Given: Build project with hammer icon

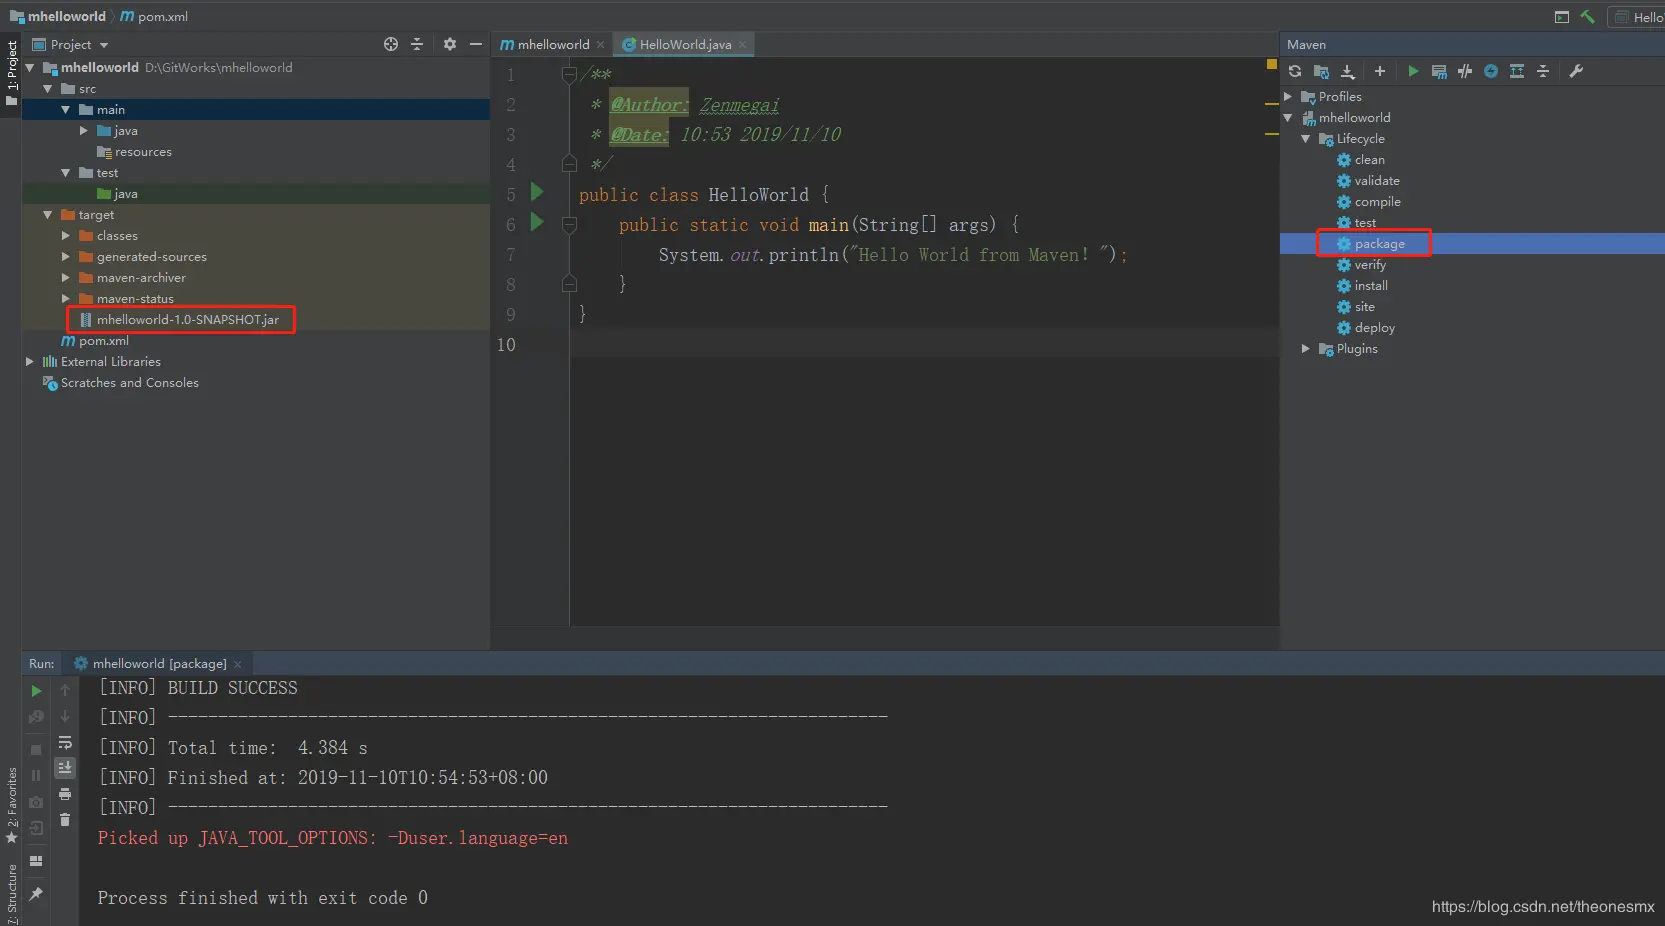Looking at the screenshot, I should 1587,17.
